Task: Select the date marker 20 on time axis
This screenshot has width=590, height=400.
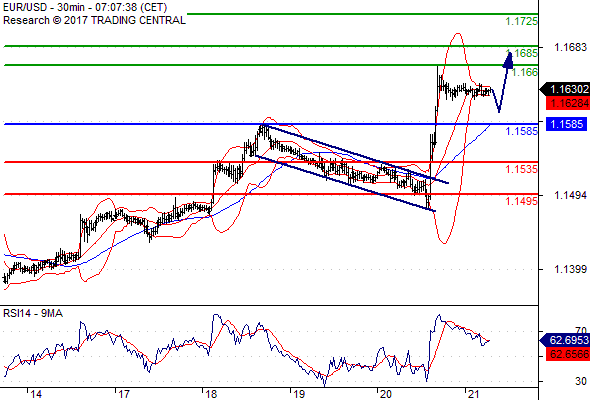Action: pos(386,394)
